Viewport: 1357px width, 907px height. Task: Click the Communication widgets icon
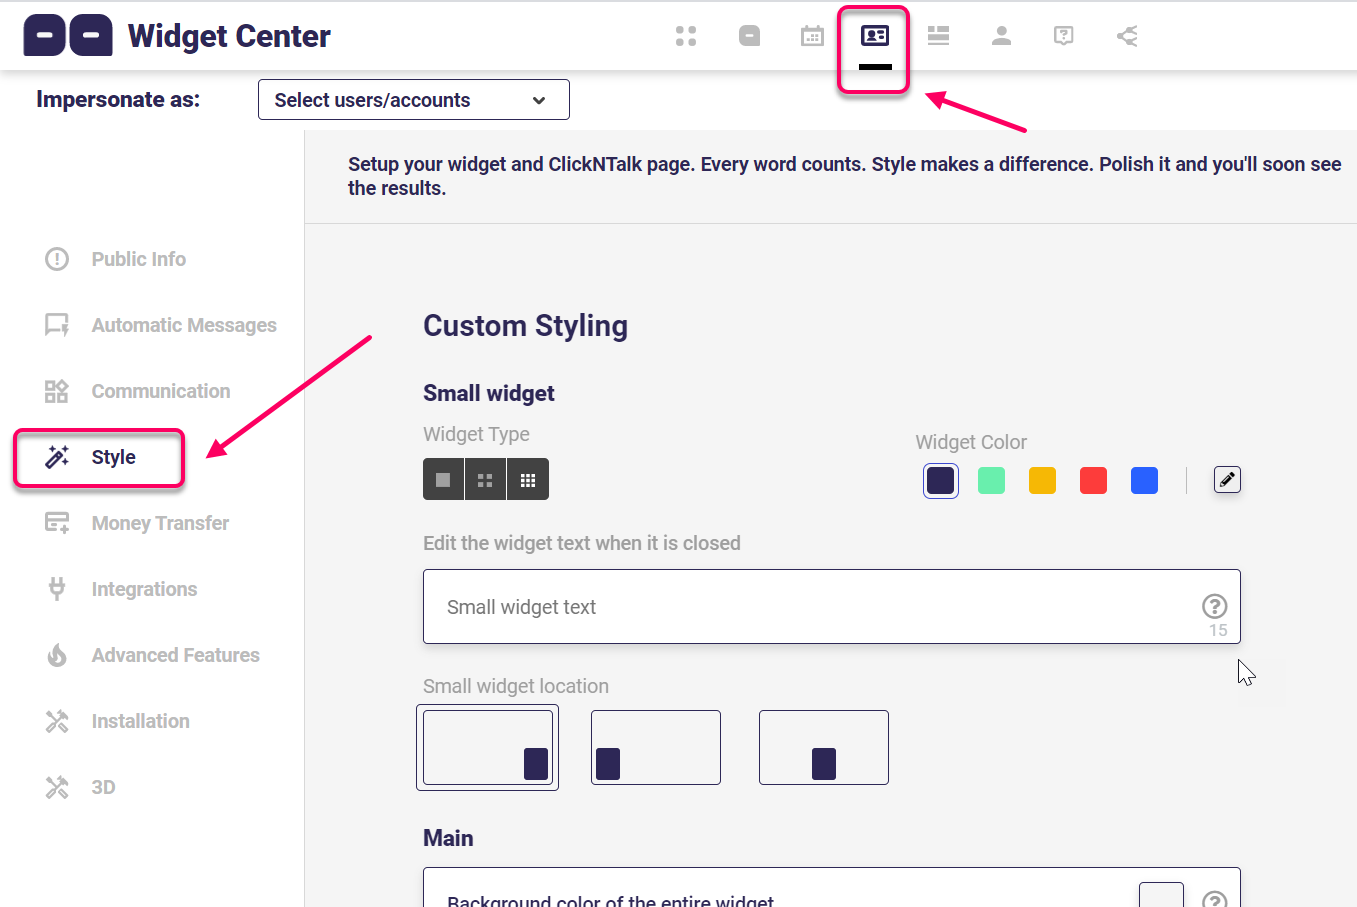pos(57,391)
